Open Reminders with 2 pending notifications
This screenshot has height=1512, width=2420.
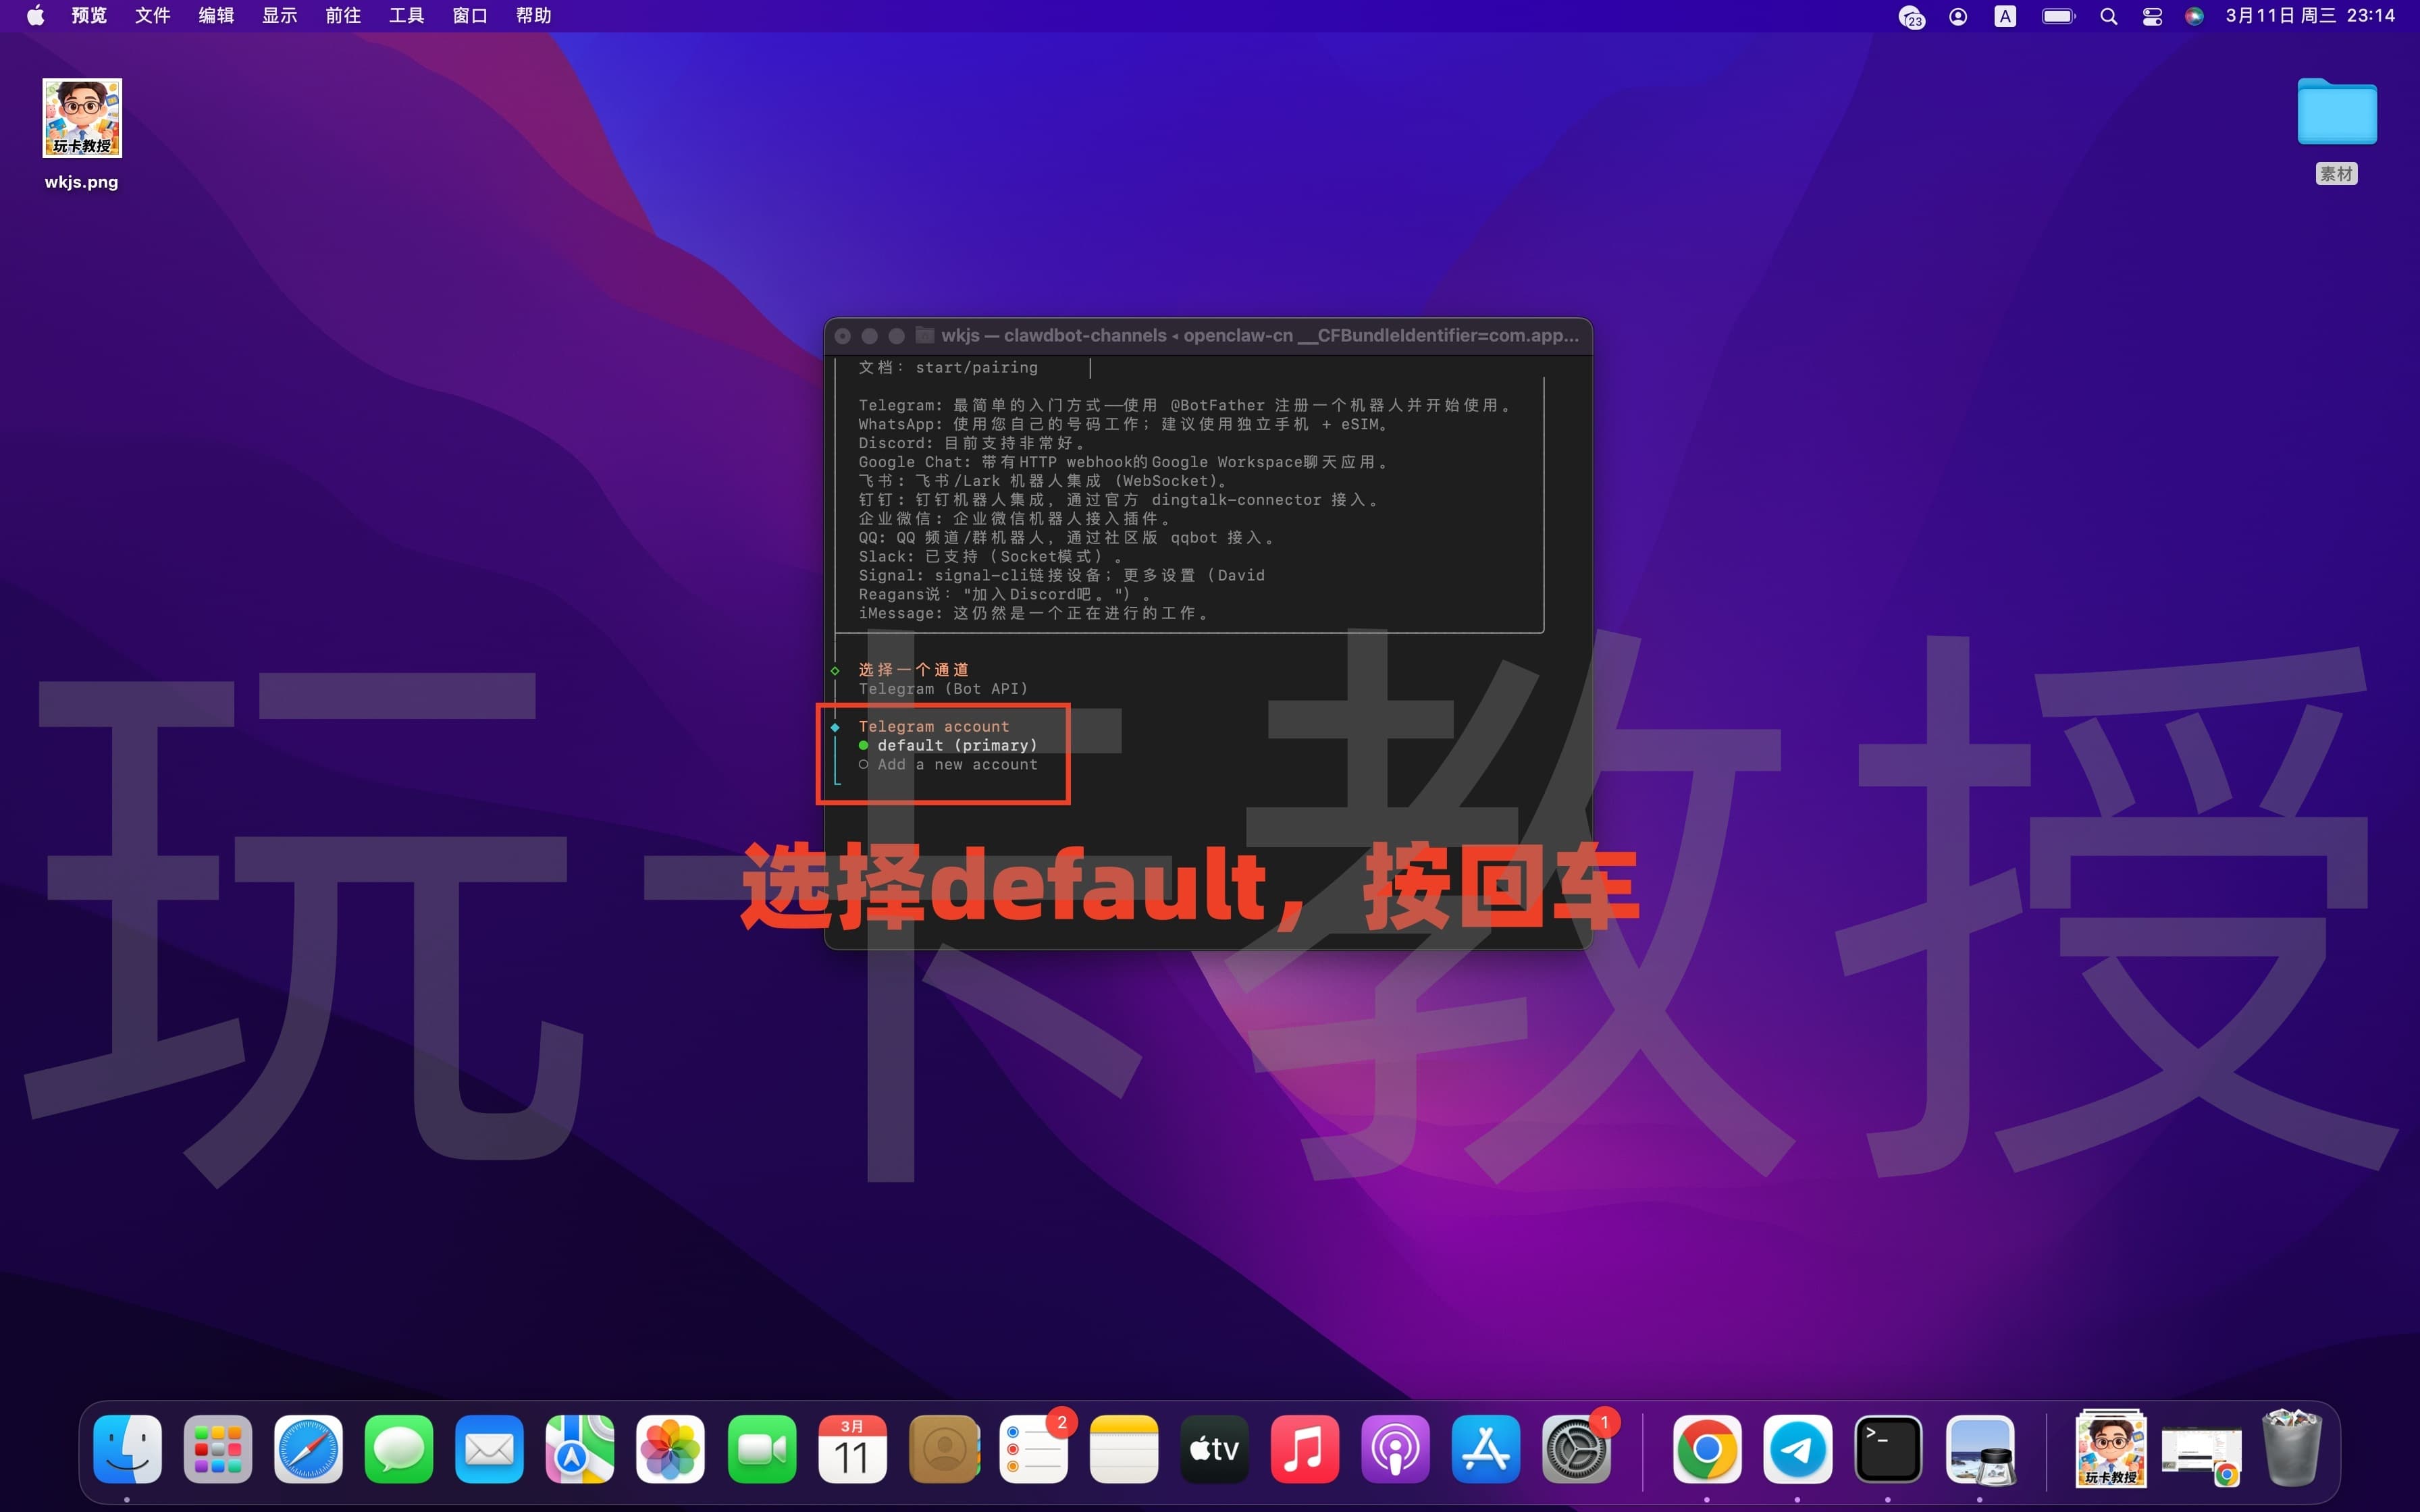(1035, 1448)
